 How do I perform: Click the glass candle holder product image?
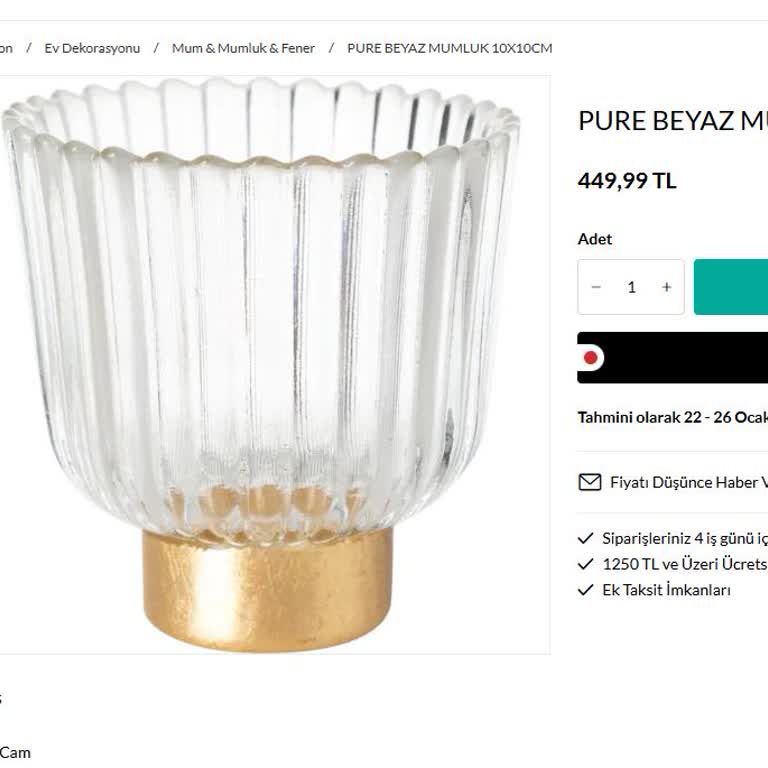(270, 365)
